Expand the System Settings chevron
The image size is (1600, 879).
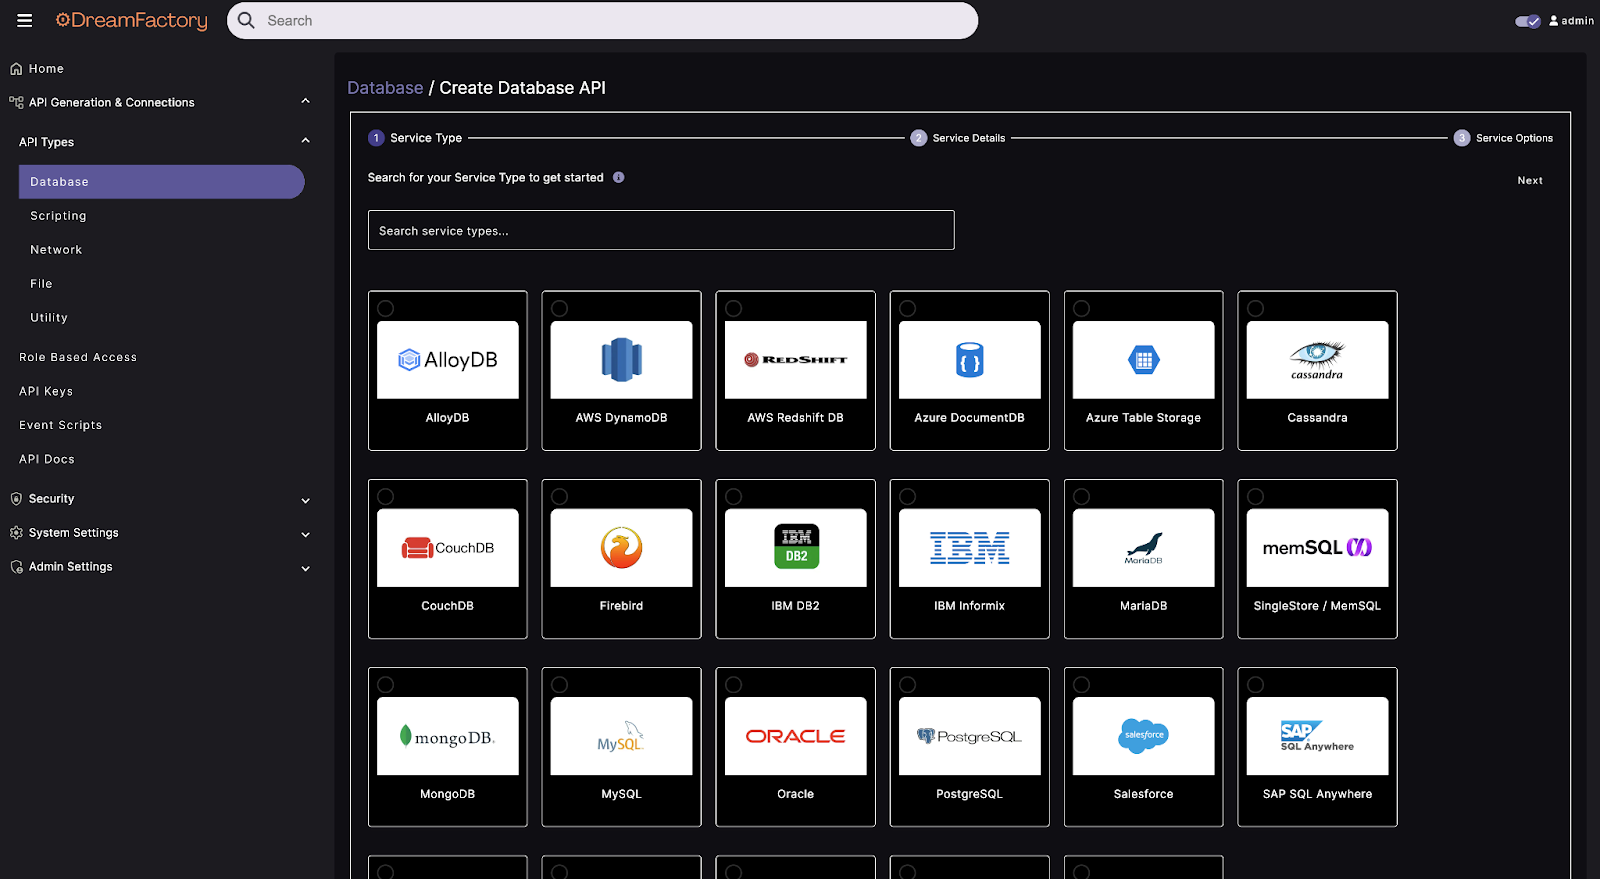[x=306, y=534]
